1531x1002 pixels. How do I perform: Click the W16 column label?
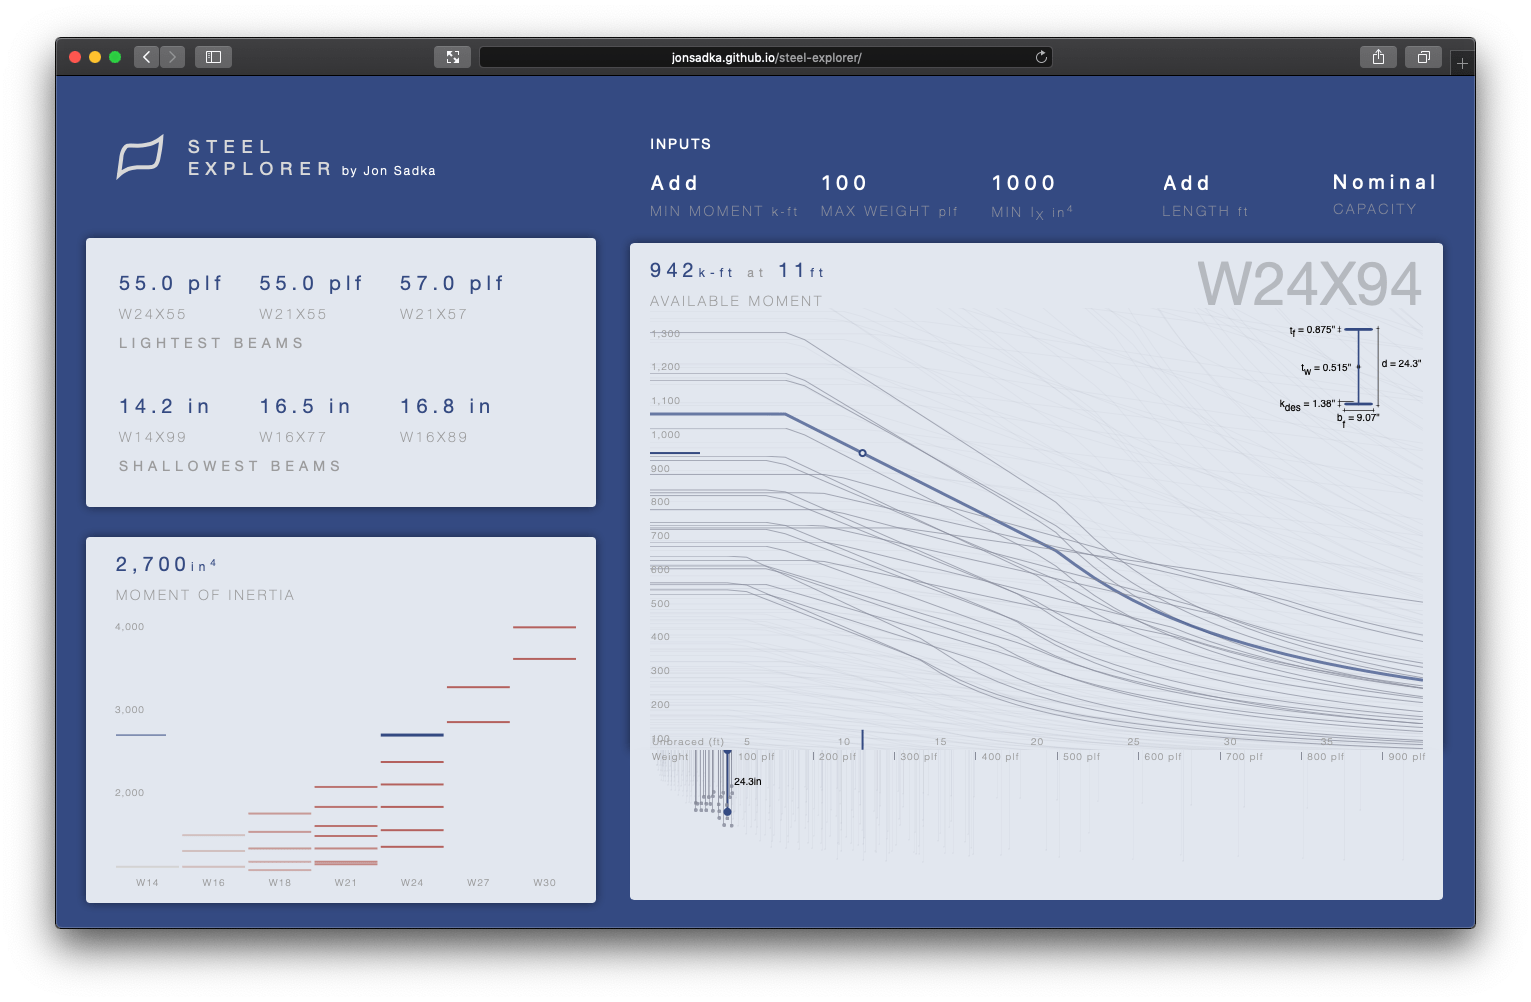pyautogui.click(x=213, y=883)
